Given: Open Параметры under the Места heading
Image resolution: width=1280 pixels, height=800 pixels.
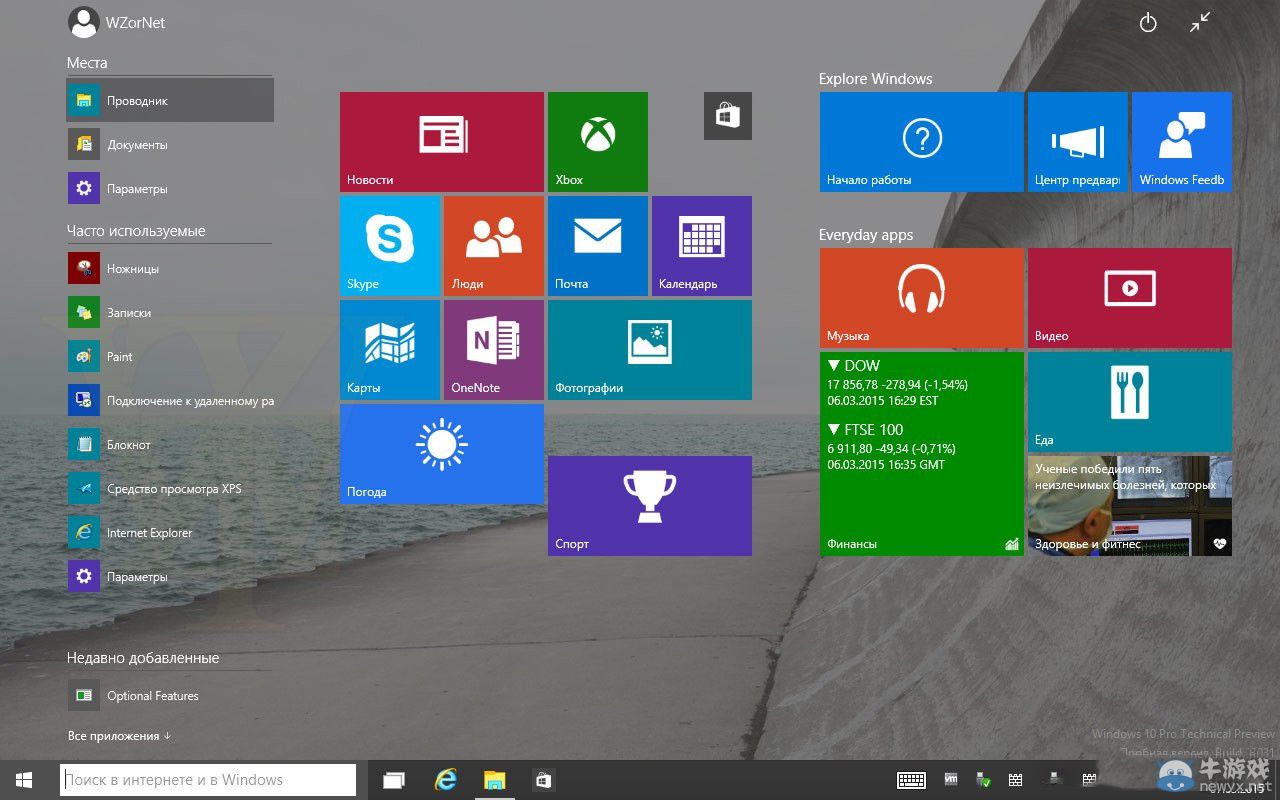Looking at the screenshot, I should click(170, 188).
